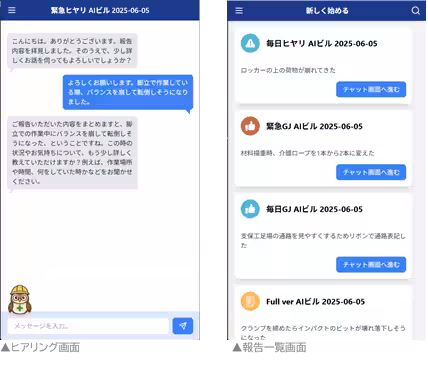
Task: Click the description about リボンで通路表記した
Action: coord(323,241)
